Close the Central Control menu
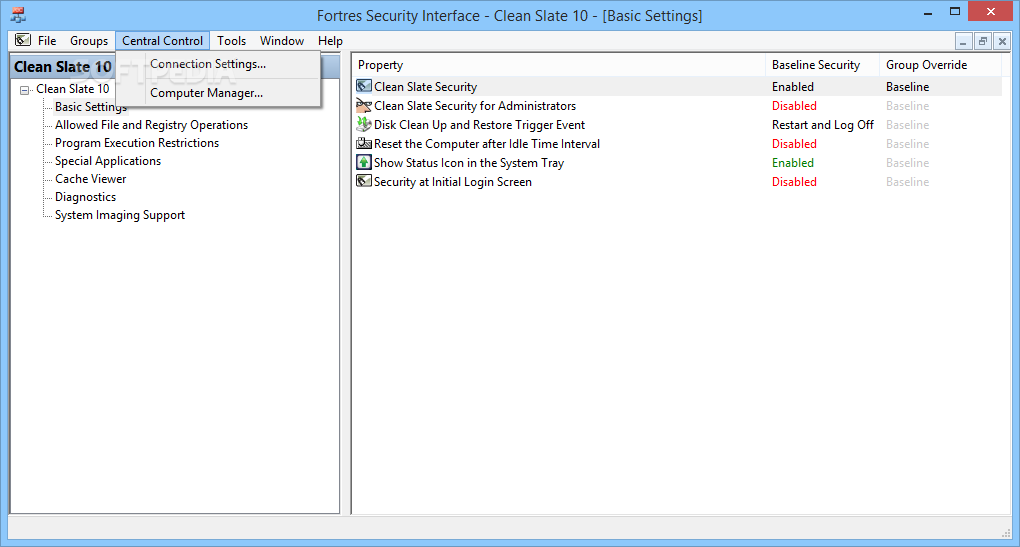This screenshot has width=1020, height=547. (x=163, y=40)
